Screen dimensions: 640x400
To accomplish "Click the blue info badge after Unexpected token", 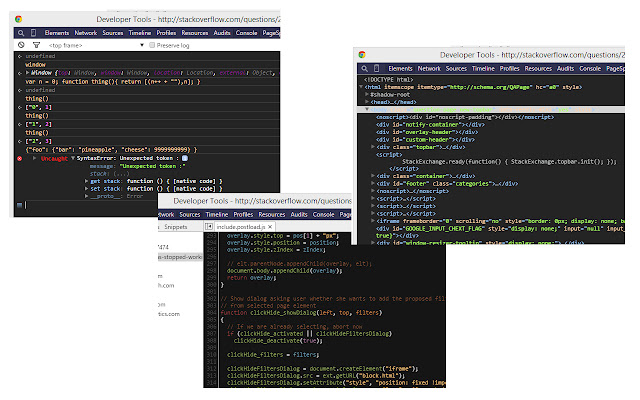I will [x=185, y=158].
